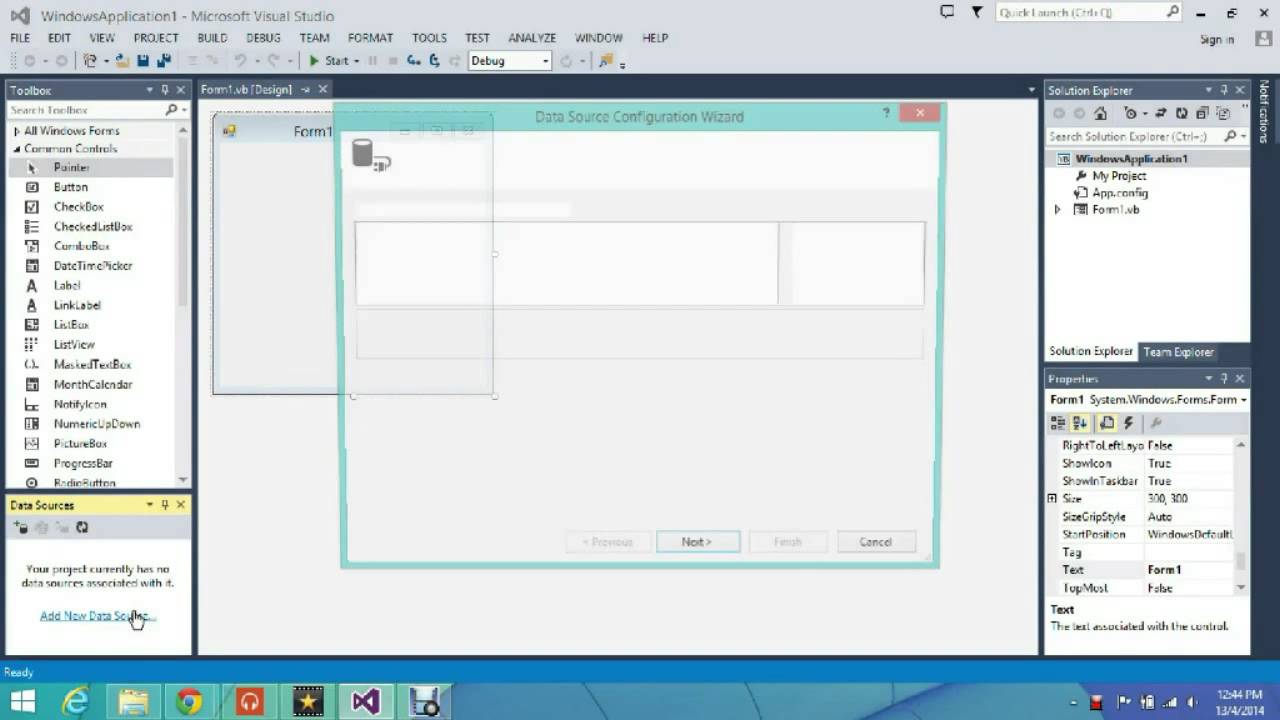Open the Properties window options dropdown arrow

tap(1208, 379)
